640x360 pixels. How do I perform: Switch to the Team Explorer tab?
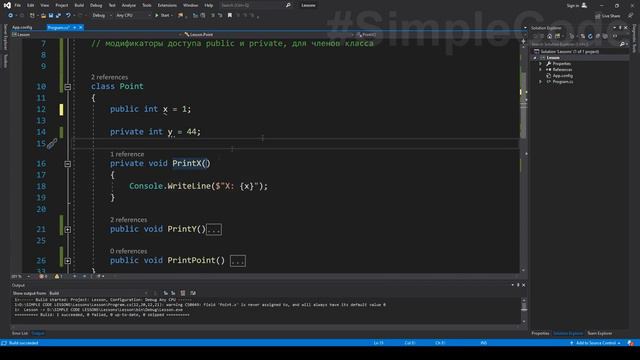click(599, 333)
